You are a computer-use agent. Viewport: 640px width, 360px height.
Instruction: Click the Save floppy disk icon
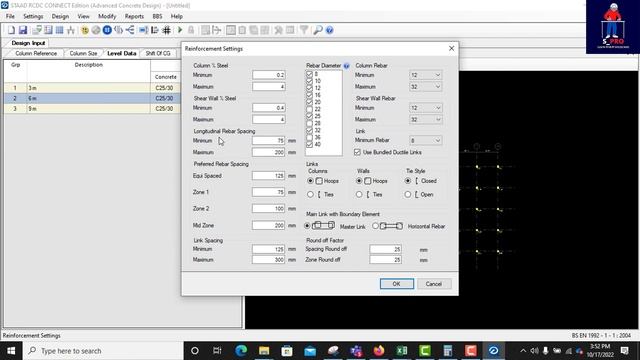(23, 30)
